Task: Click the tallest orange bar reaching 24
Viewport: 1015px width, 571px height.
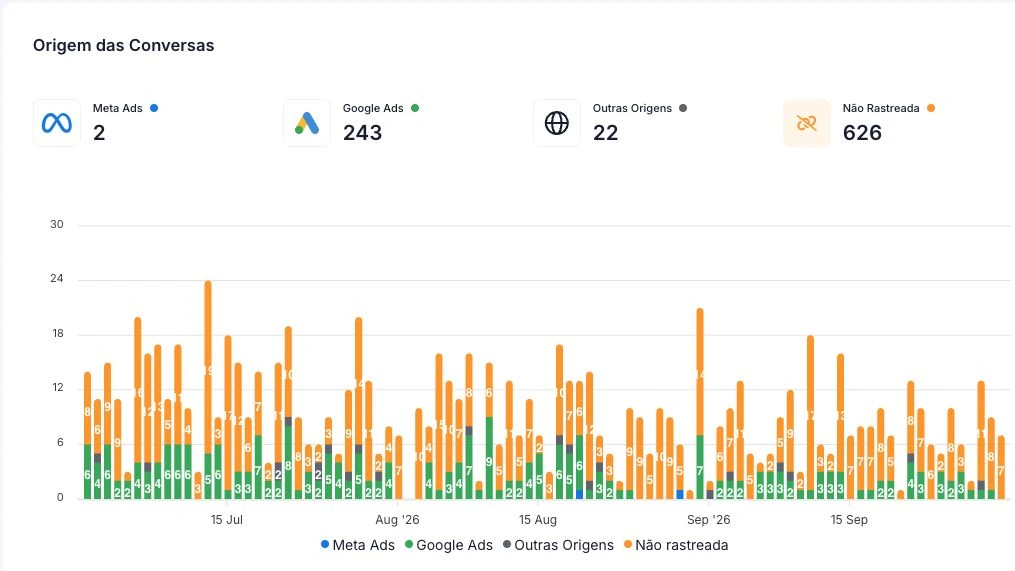Action: [208, 367]
